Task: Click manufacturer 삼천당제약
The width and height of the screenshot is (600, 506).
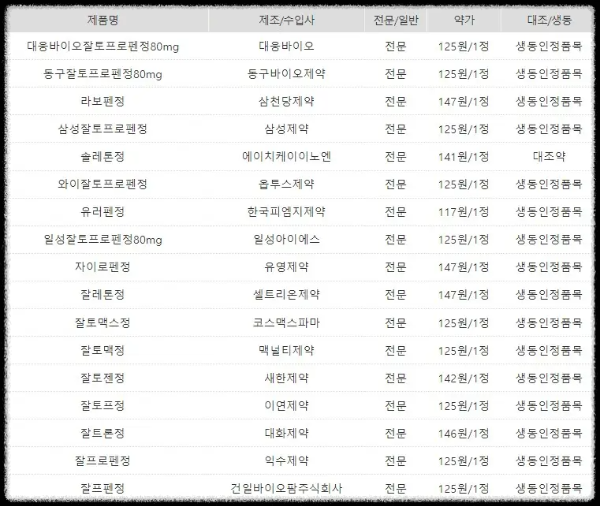Action: tap(287, 101)
